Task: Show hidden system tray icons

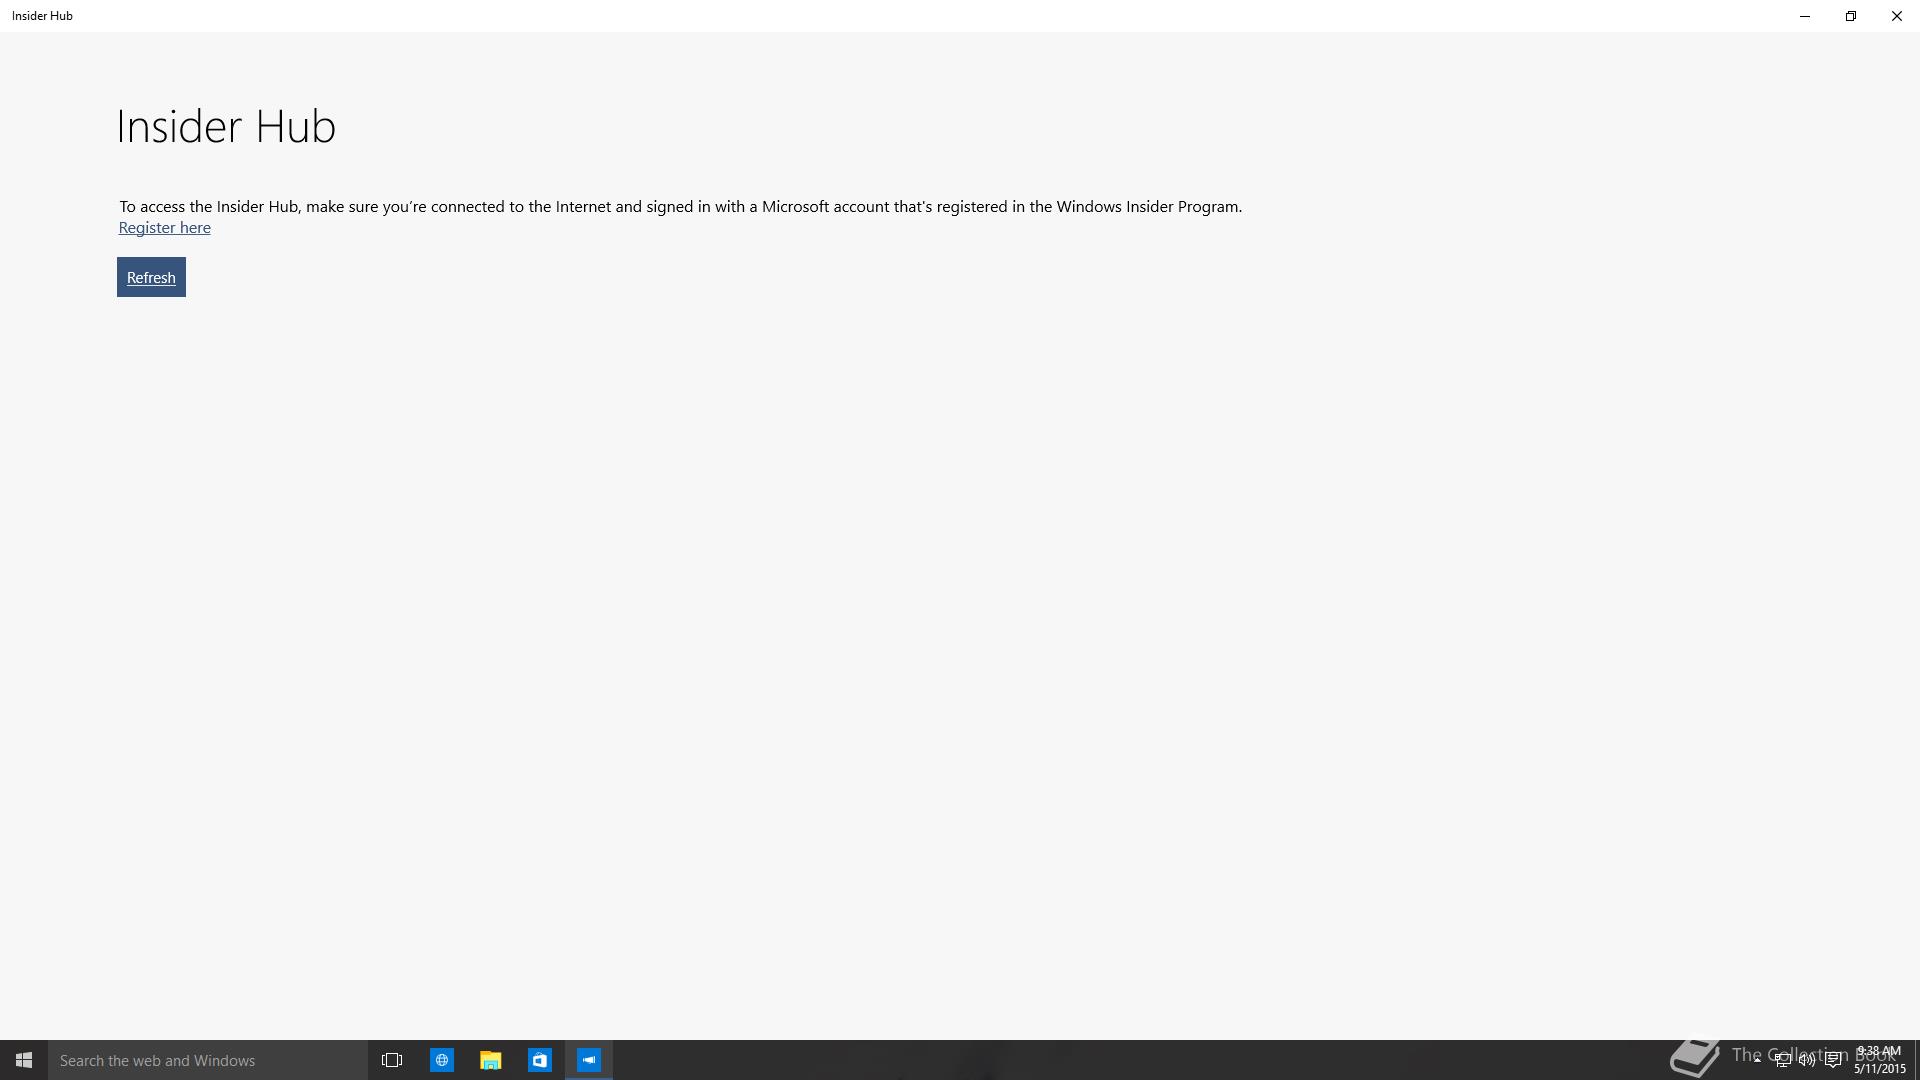Action: click(1757, 1060)
